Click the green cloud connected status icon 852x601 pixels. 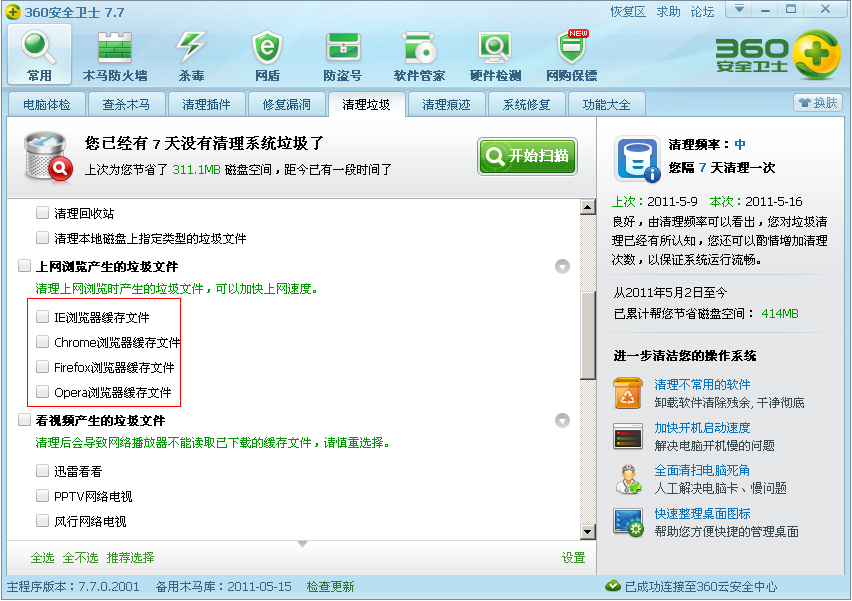coord(613,586)
